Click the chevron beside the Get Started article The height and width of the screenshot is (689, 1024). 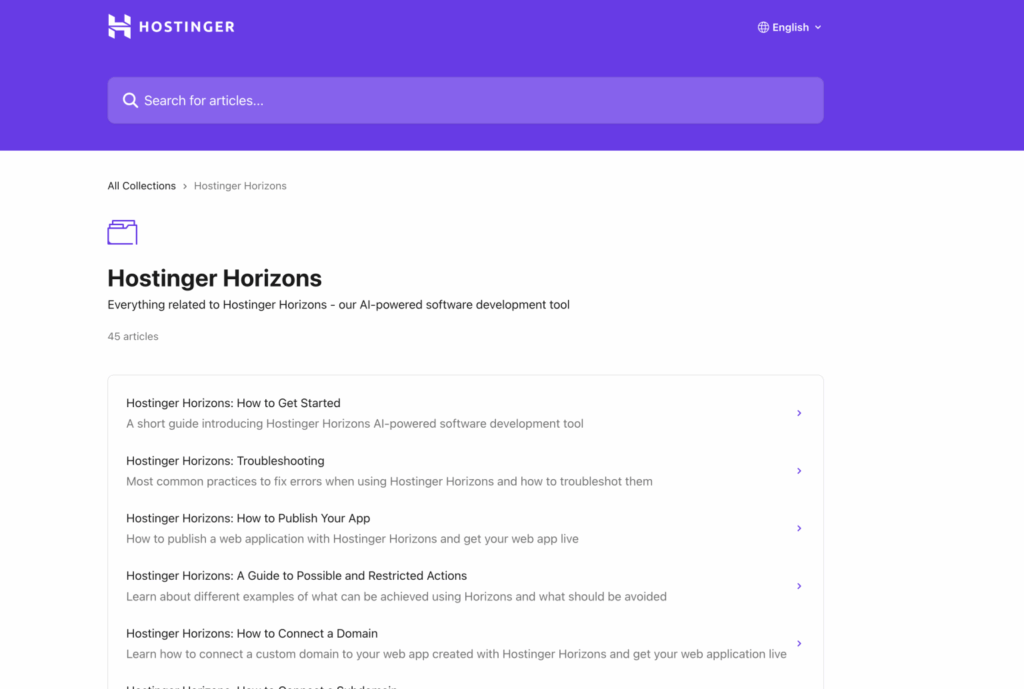click(798, 413)
